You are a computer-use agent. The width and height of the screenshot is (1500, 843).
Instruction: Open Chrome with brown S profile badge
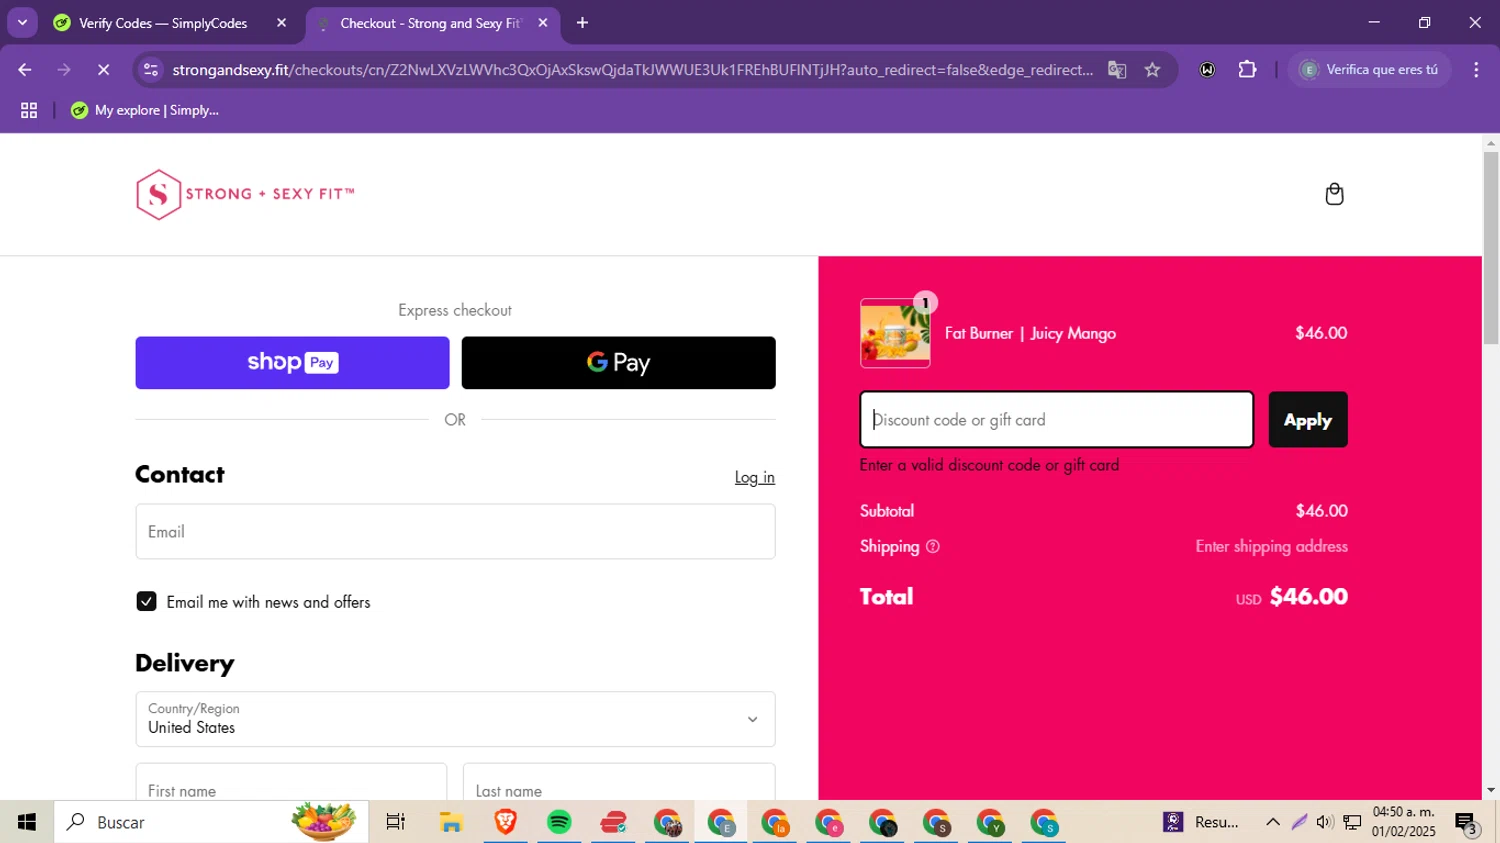(937, 822)
